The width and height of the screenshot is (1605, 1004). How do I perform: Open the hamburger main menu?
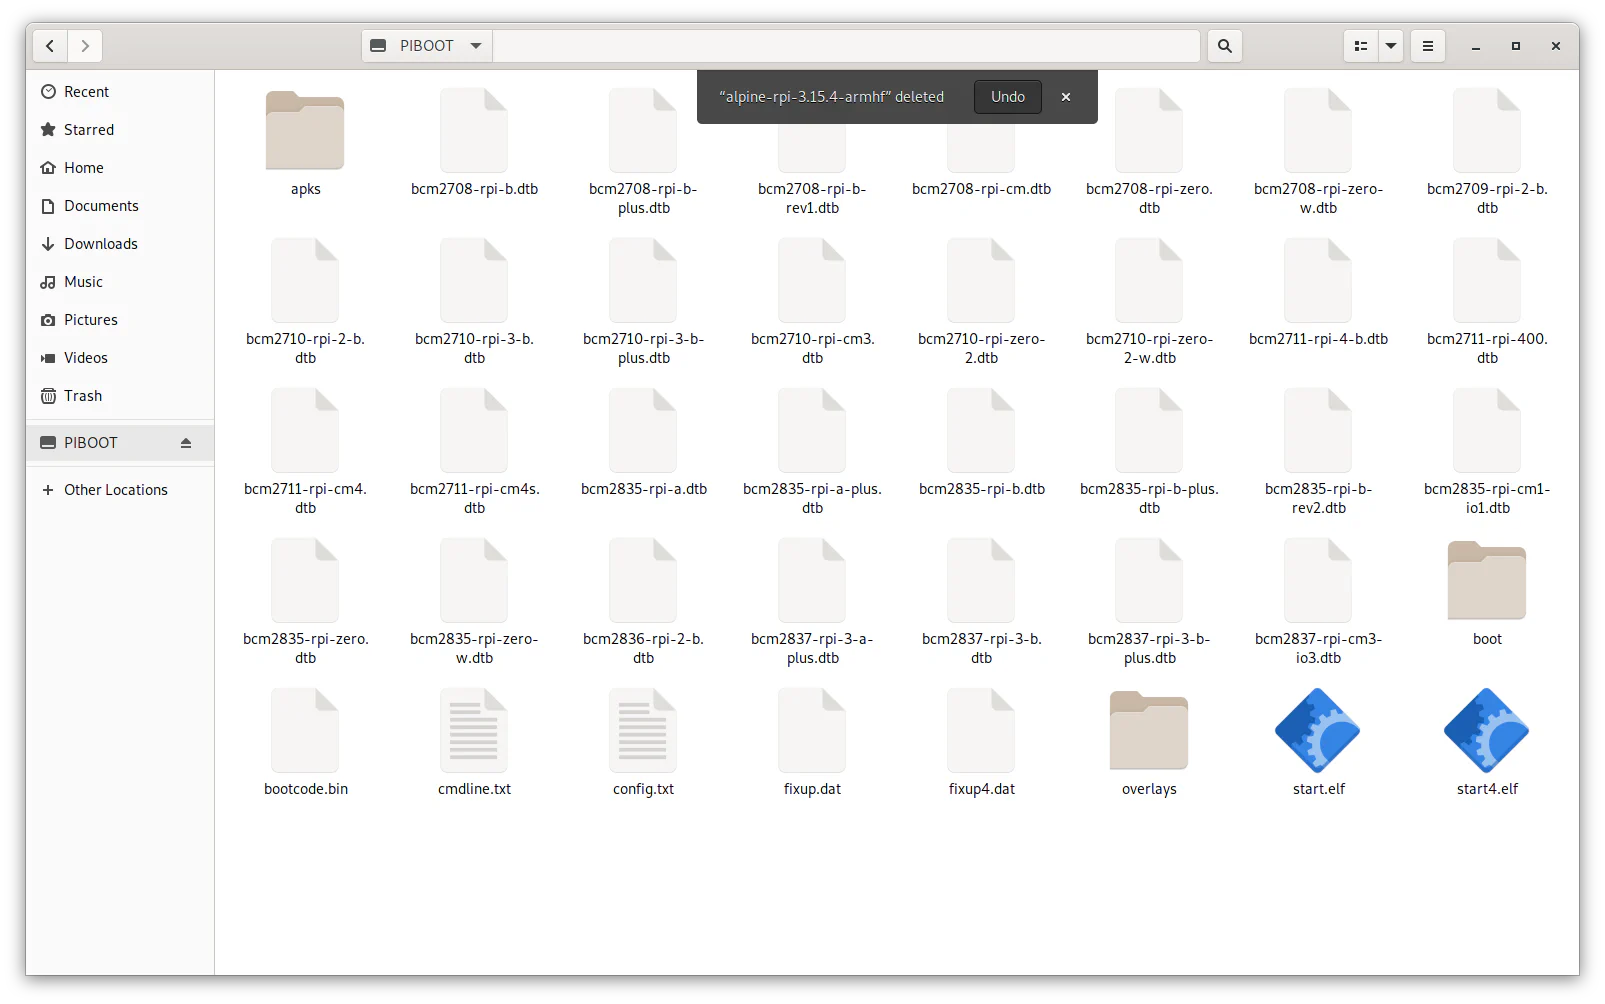tap(1428, 46)
